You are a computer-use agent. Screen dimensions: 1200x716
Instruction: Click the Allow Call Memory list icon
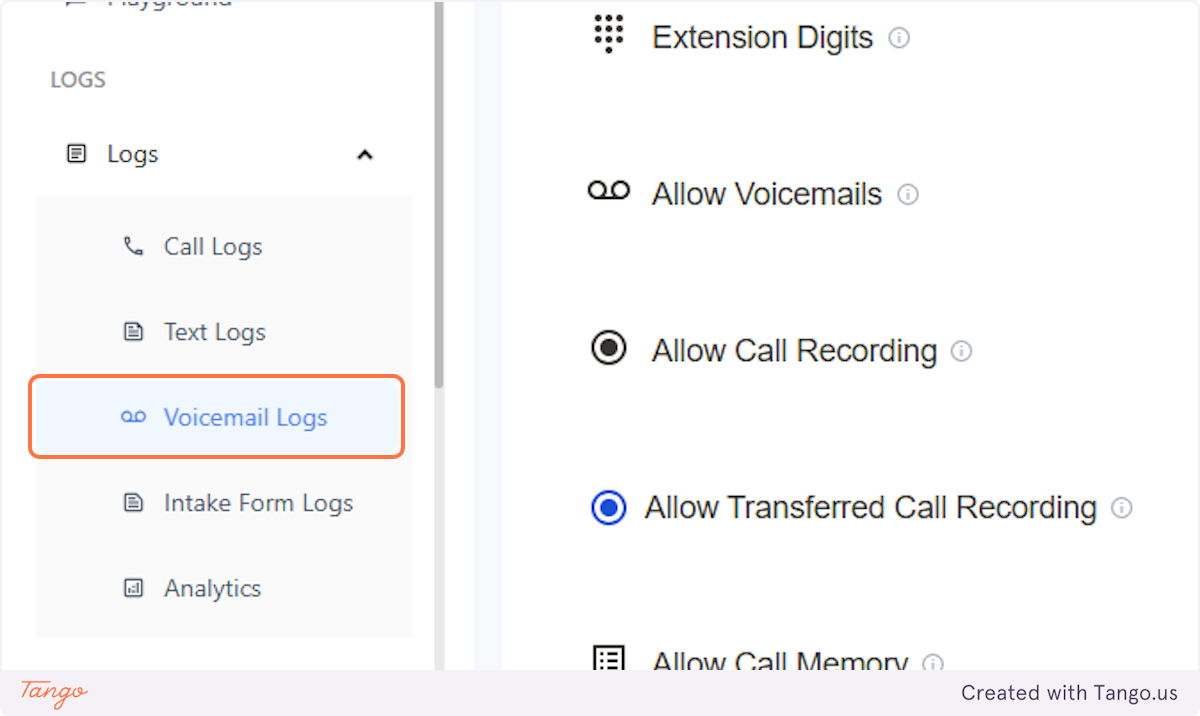pyautogui.click(x=608, y=660)
